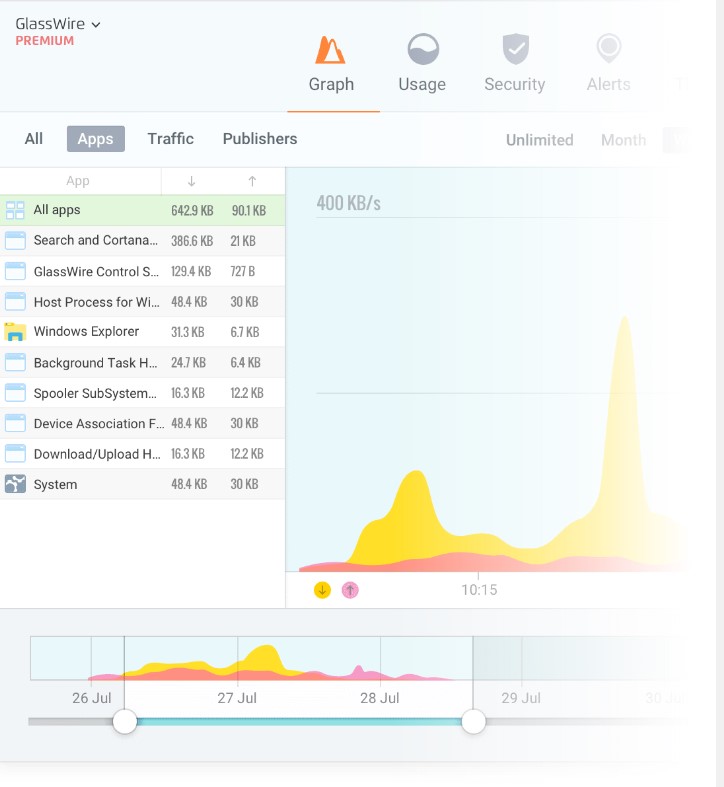The height and width of the screenshot is (787, 724).
Task: Click the Usage half-filled circle icon
Action: (x=423, y=49)
